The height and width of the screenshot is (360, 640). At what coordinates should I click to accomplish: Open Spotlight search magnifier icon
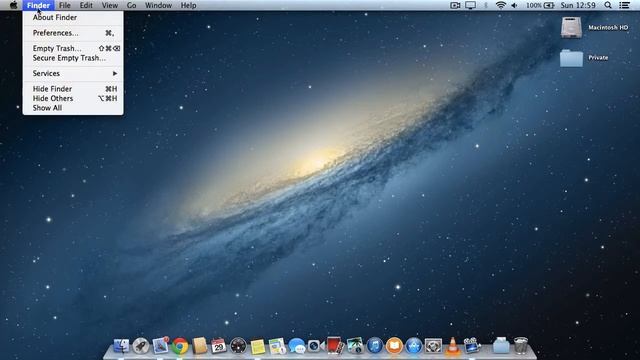(x=608, y=5)
